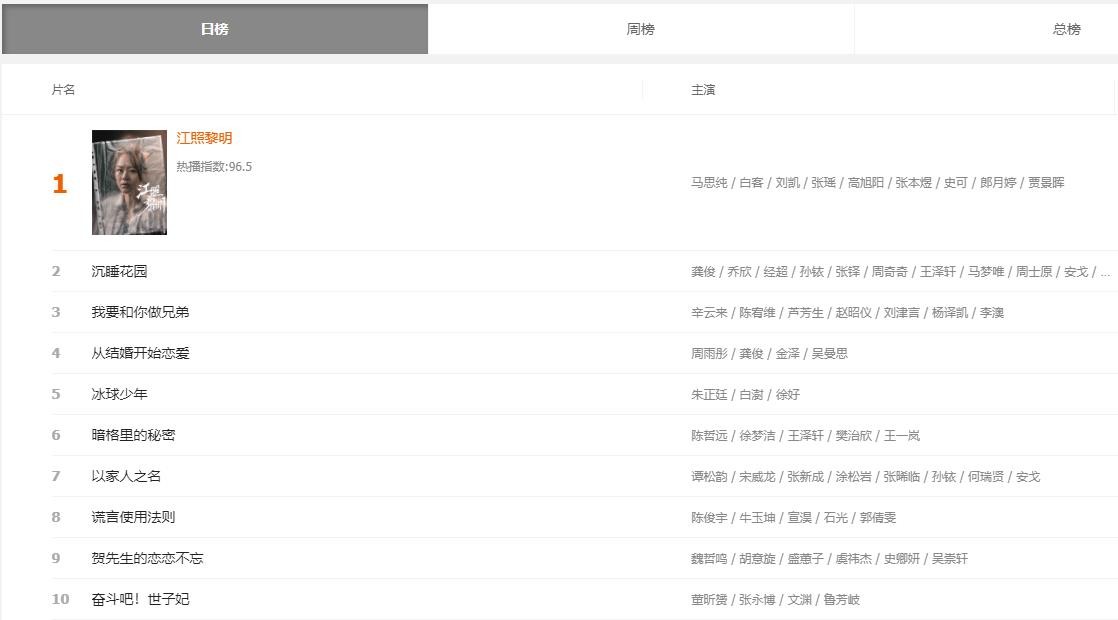Open the 周榜 weekly ranking tab

click(x=640, y=29)
